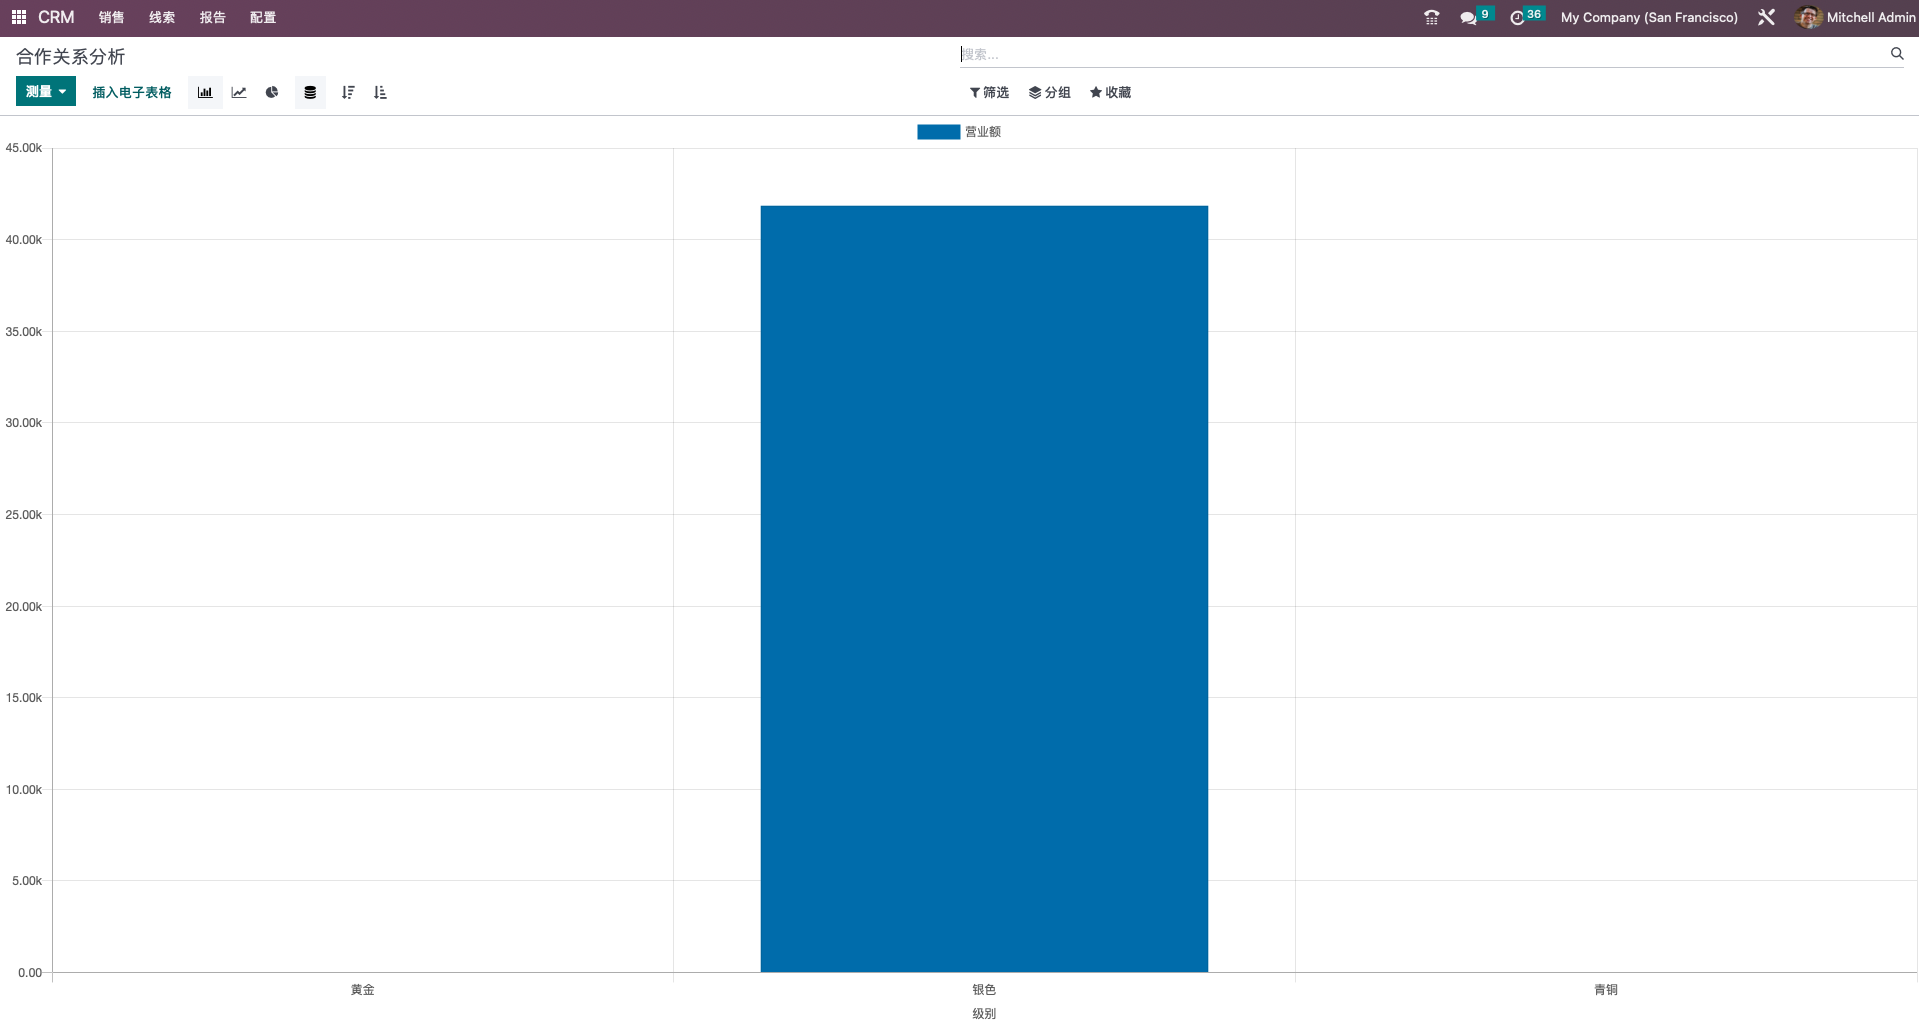Viewport: 1919px width, 1024px height.
Task: Click the 40.00k axis value
Action: (x=24, y=240)
